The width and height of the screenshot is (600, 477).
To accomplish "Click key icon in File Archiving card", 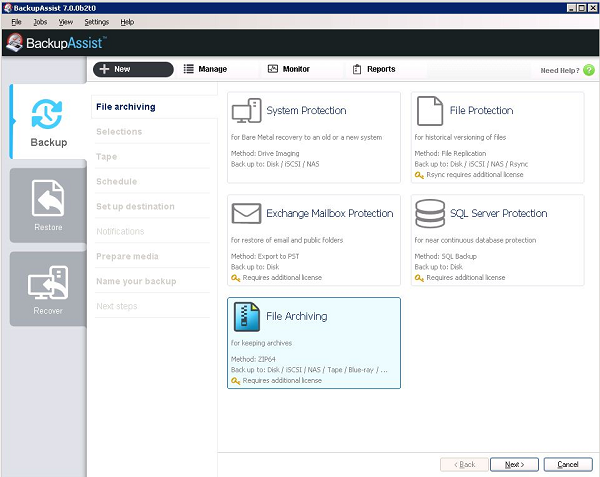I will coord(235,381).
